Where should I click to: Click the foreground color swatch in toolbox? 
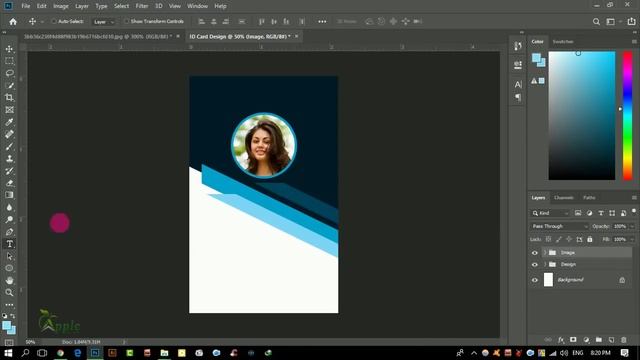7,326
